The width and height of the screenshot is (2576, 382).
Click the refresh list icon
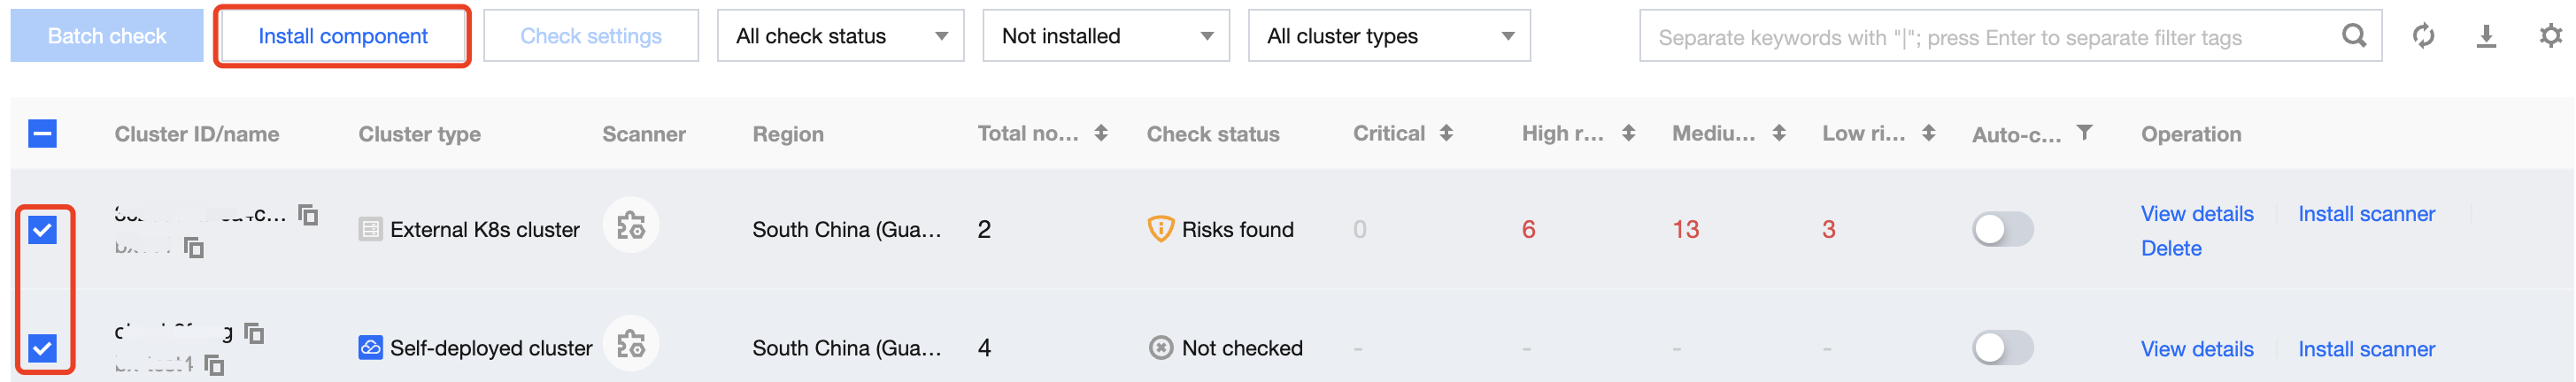click(2423, 36)
